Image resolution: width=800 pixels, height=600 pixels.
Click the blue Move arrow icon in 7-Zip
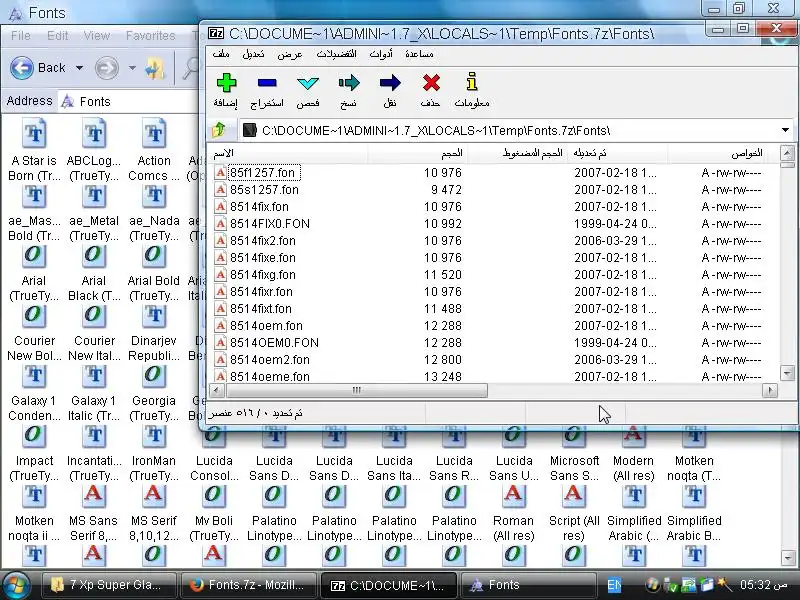[x=390, y=83]
